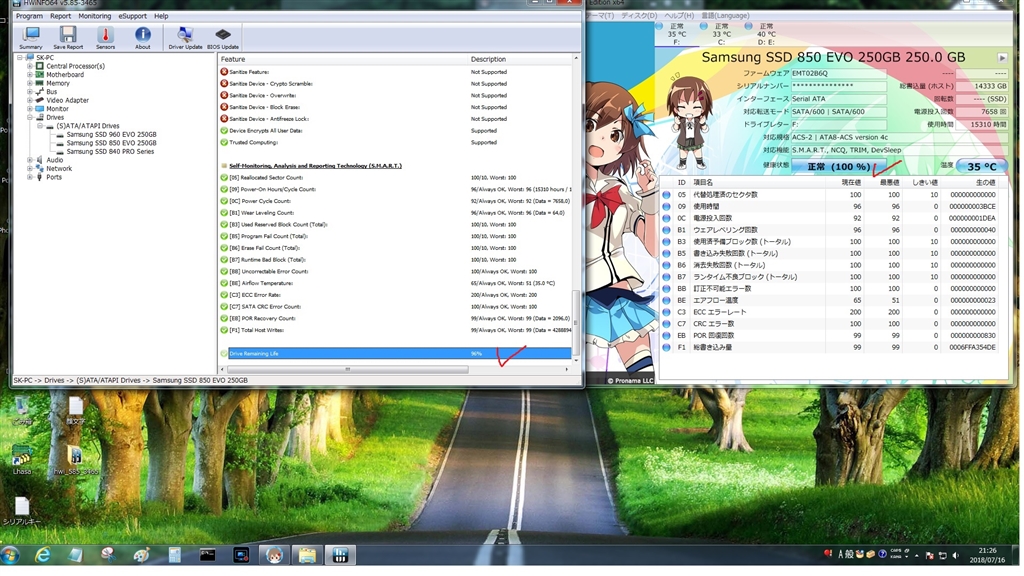
Task: Click the HWiNFO horizontal scrollbar thumb
Action: [347, 369]
